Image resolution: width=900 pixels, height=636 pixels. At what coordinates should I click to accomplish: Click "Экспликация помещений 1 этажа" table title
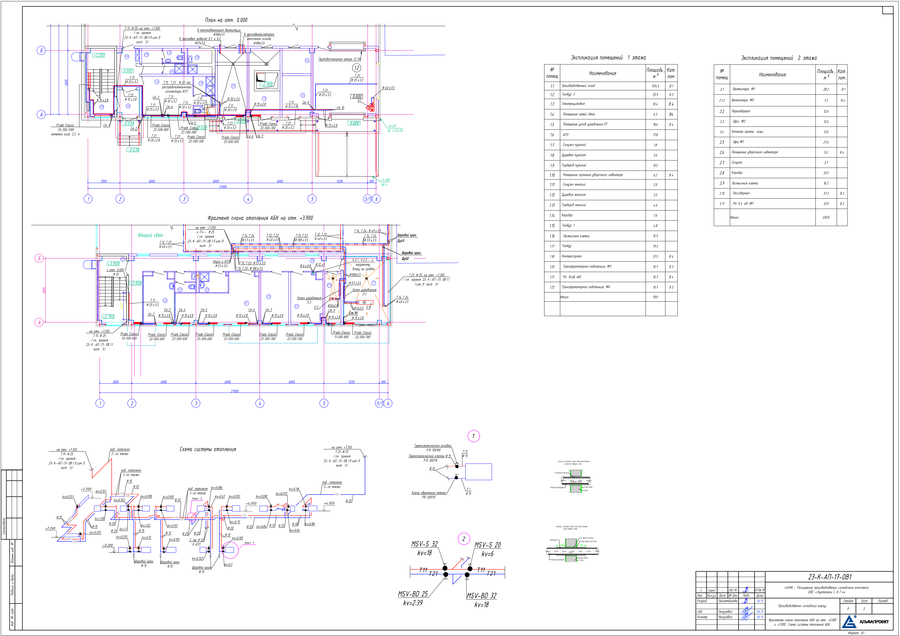click(x=608, y=58)
